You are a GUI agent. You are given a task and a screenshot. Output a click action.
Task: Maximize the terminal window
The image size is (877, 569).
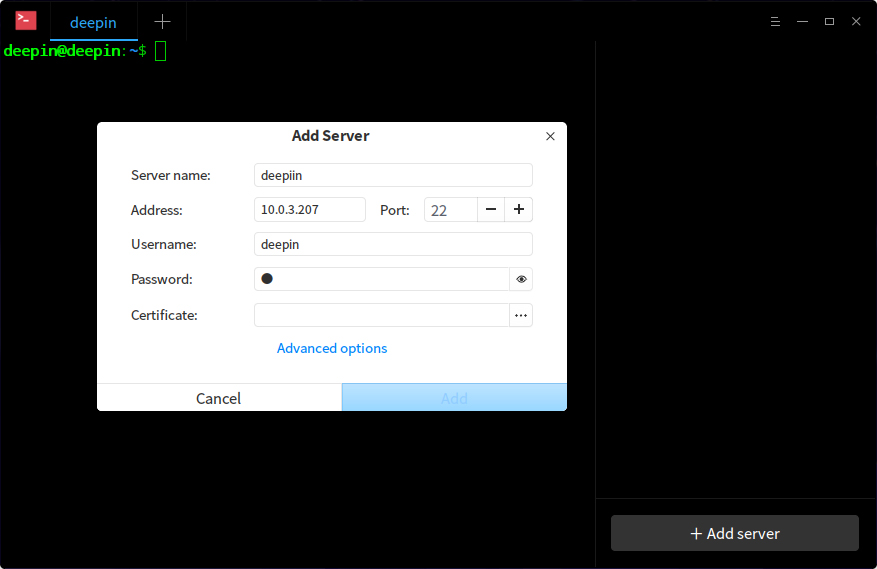click(x=829, y=22)
